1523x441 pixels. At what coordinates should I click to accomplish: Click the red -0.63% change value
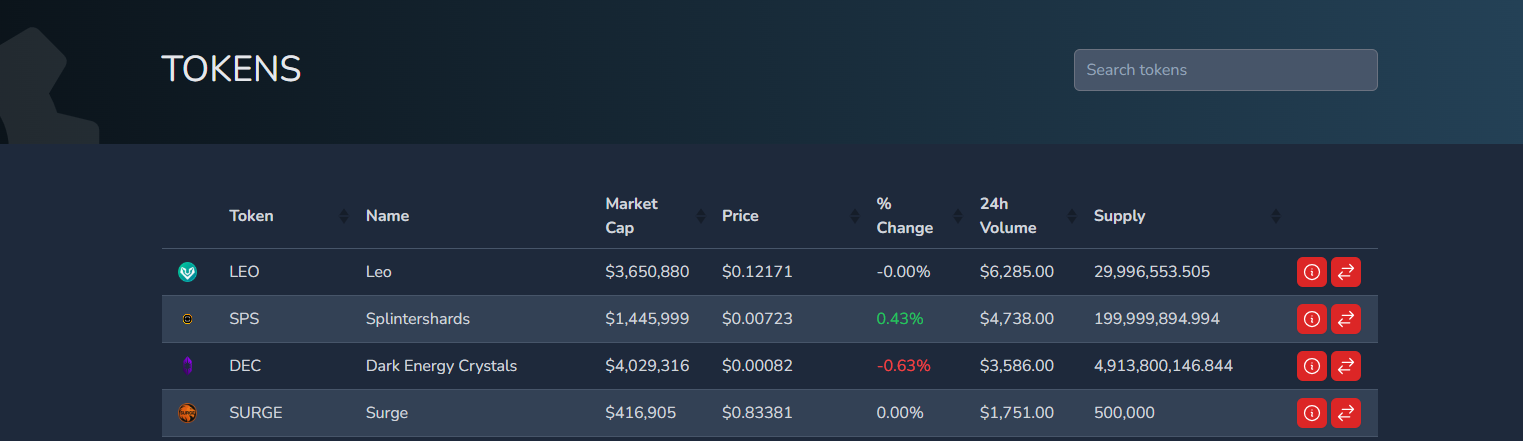pos(904,366)
